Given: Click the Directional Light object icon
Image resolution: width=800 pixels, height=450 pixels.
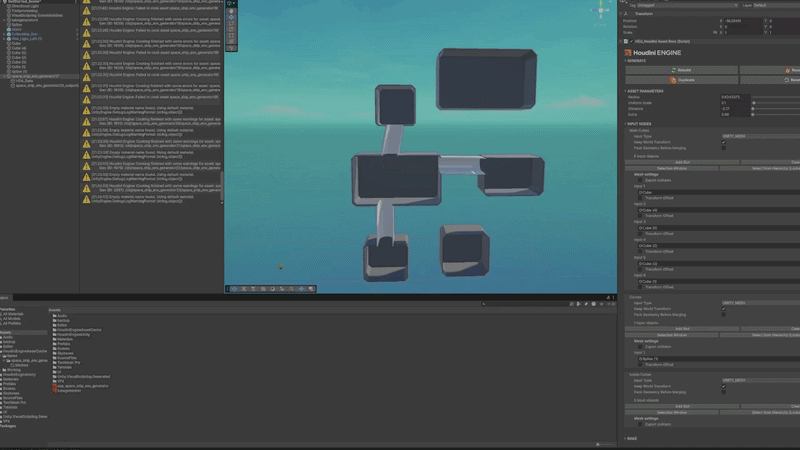Looking at the screenshot, I should pyautogui.click(x=9, y=6).
